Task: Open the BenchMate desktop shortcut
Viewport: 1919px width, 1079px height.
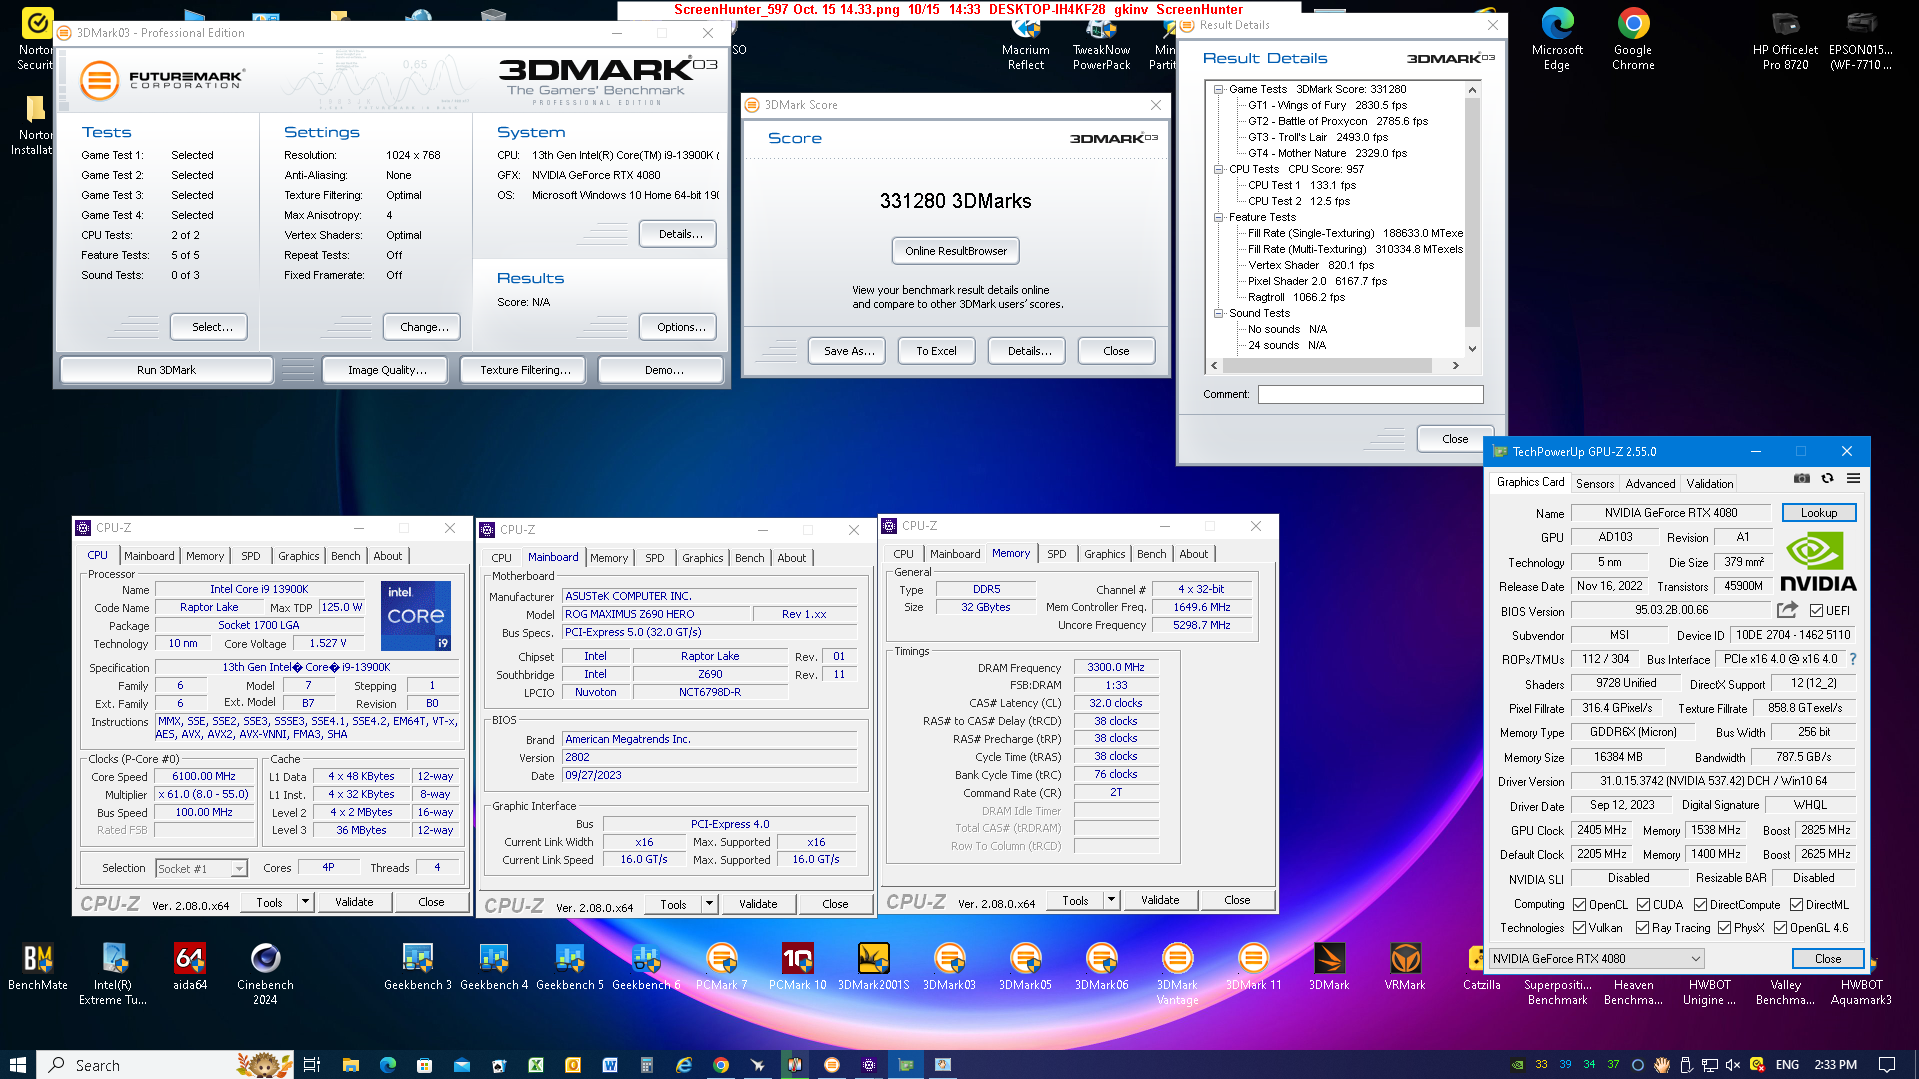Action: coord(38,967)
